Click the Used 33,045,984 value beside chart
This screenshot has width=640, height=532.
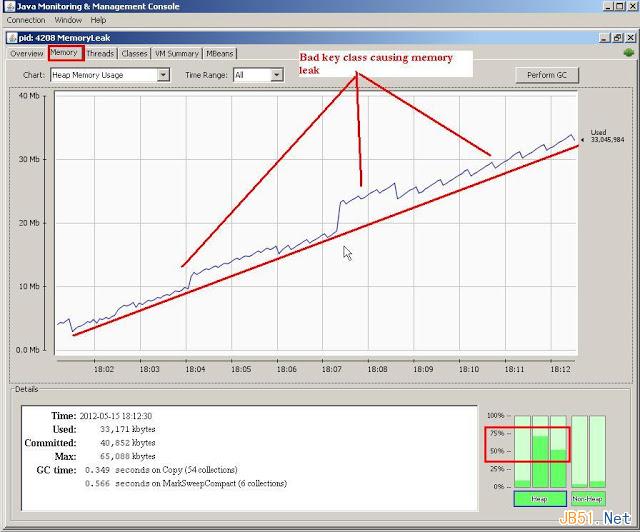[x=607, y=136]
